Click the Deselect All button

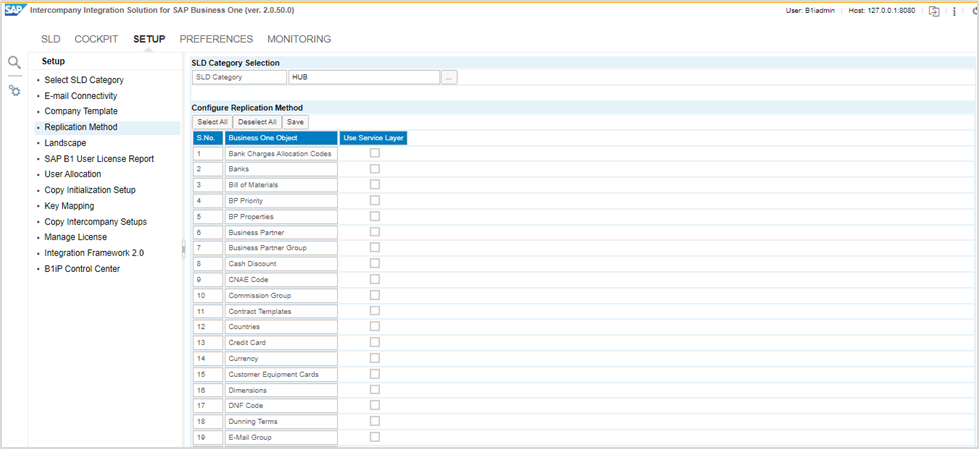(257, 122)
